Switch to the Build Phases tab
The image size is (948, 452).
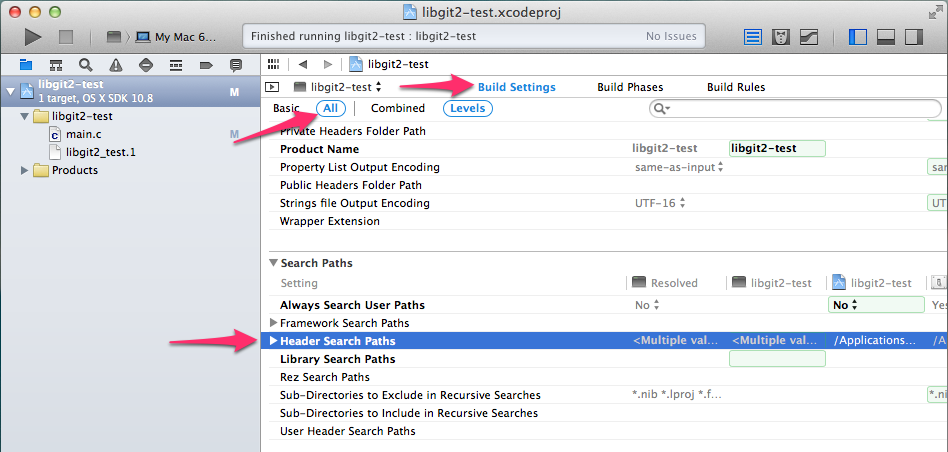pyautogui.click(x=630, y=87)
